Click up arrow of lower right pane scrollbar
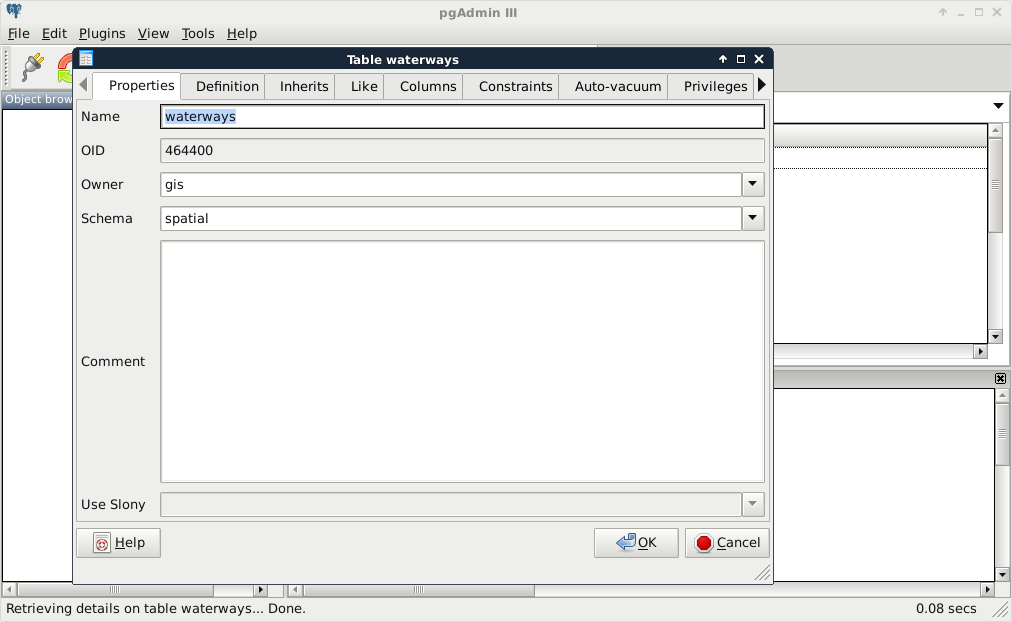This screenshot has width=1012, height=622. pos(1002,395)
